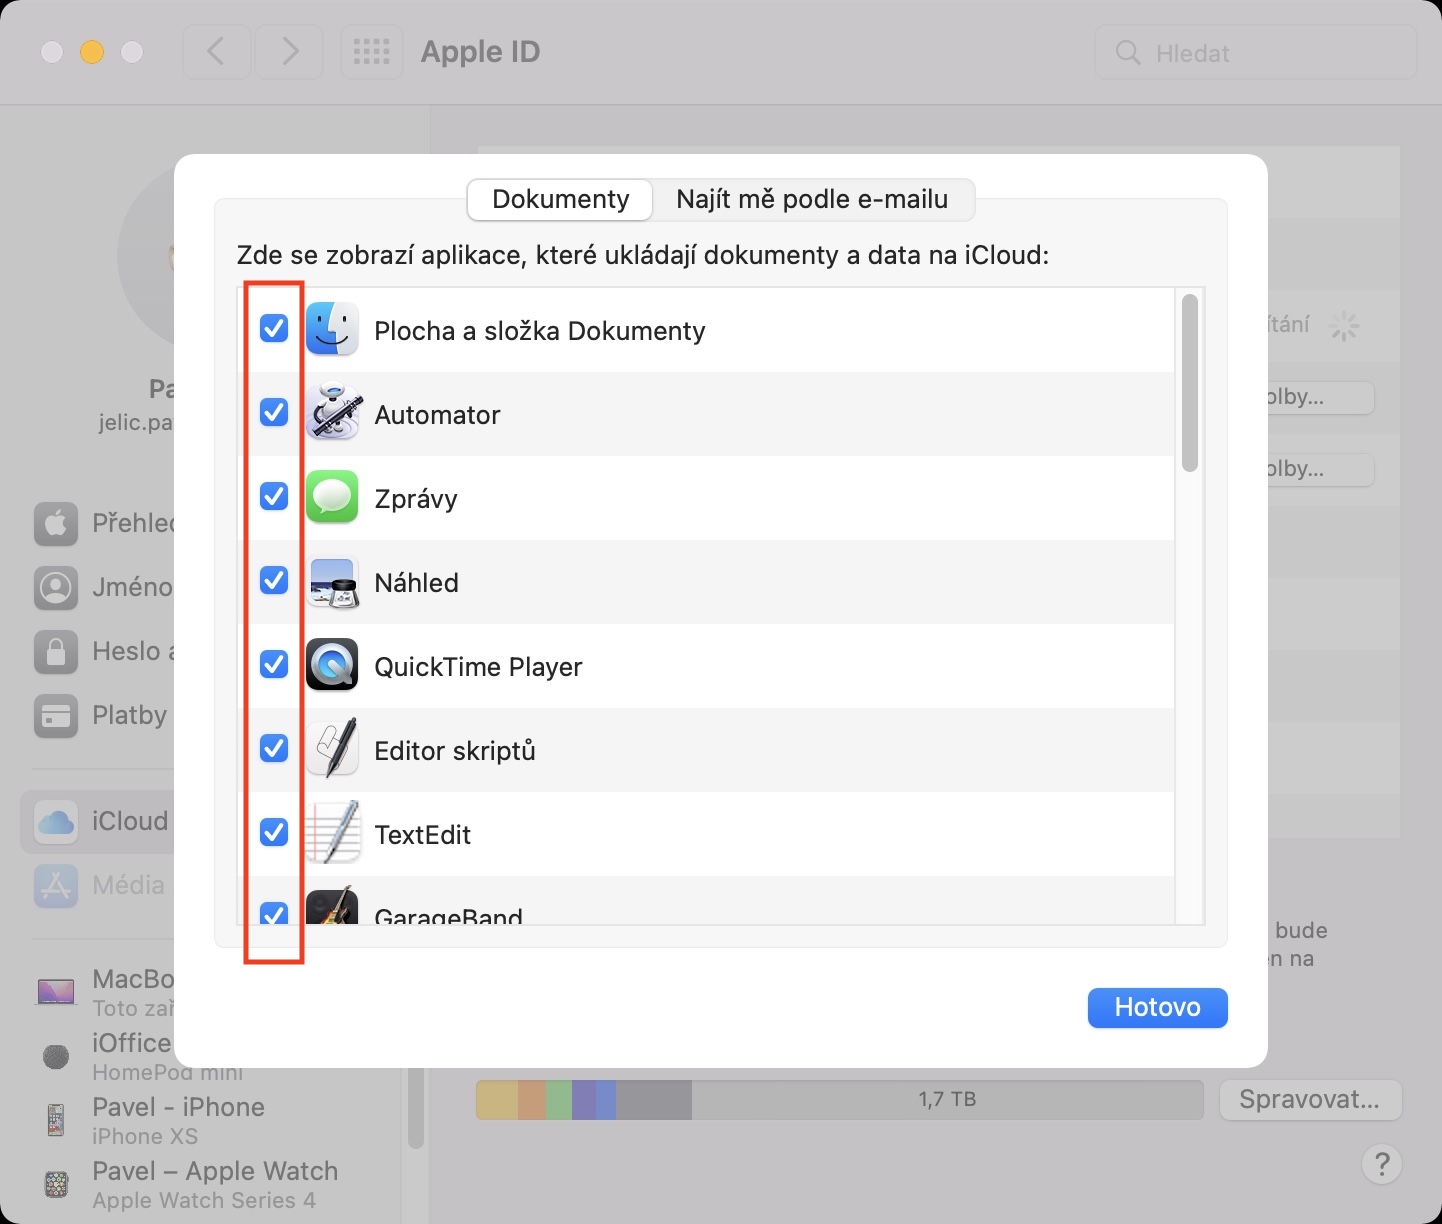Go forward with the right chevron toolbar button
1442x1224 pixels.
tap(289, 52)
